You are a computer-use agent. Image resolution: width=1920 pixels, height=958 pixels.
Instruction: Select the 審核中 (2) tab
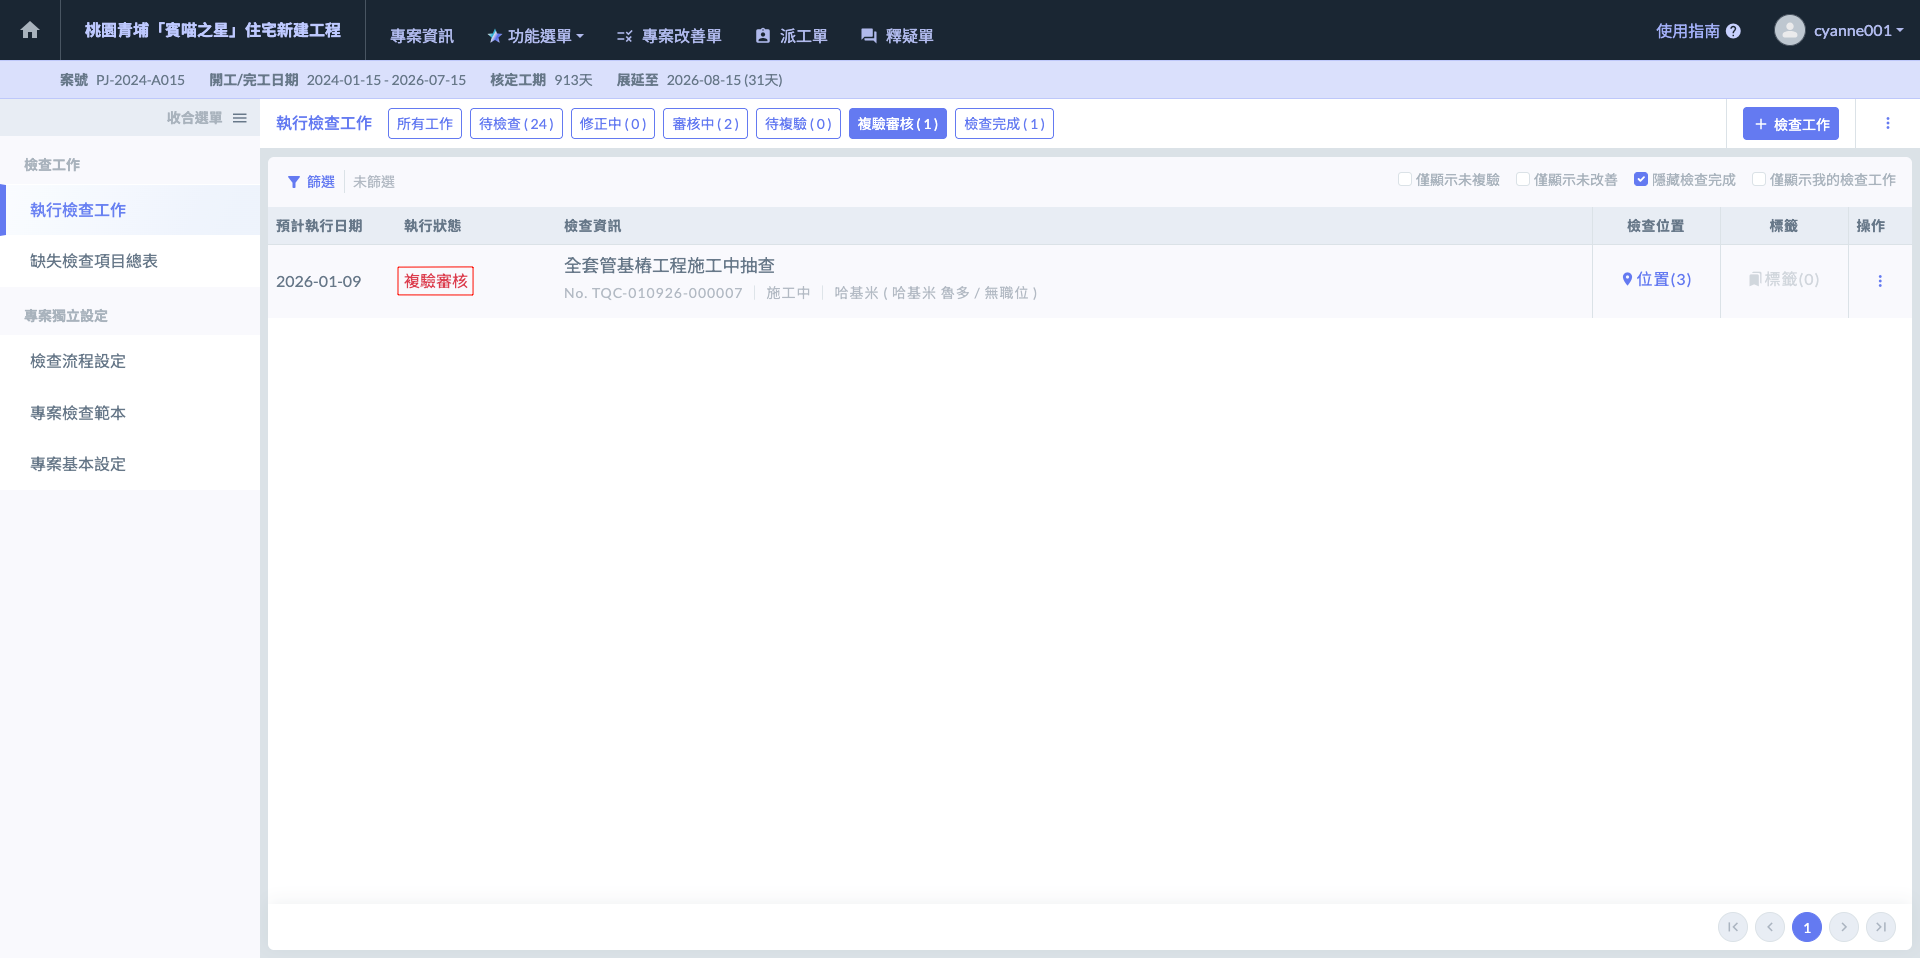point(705,124)
